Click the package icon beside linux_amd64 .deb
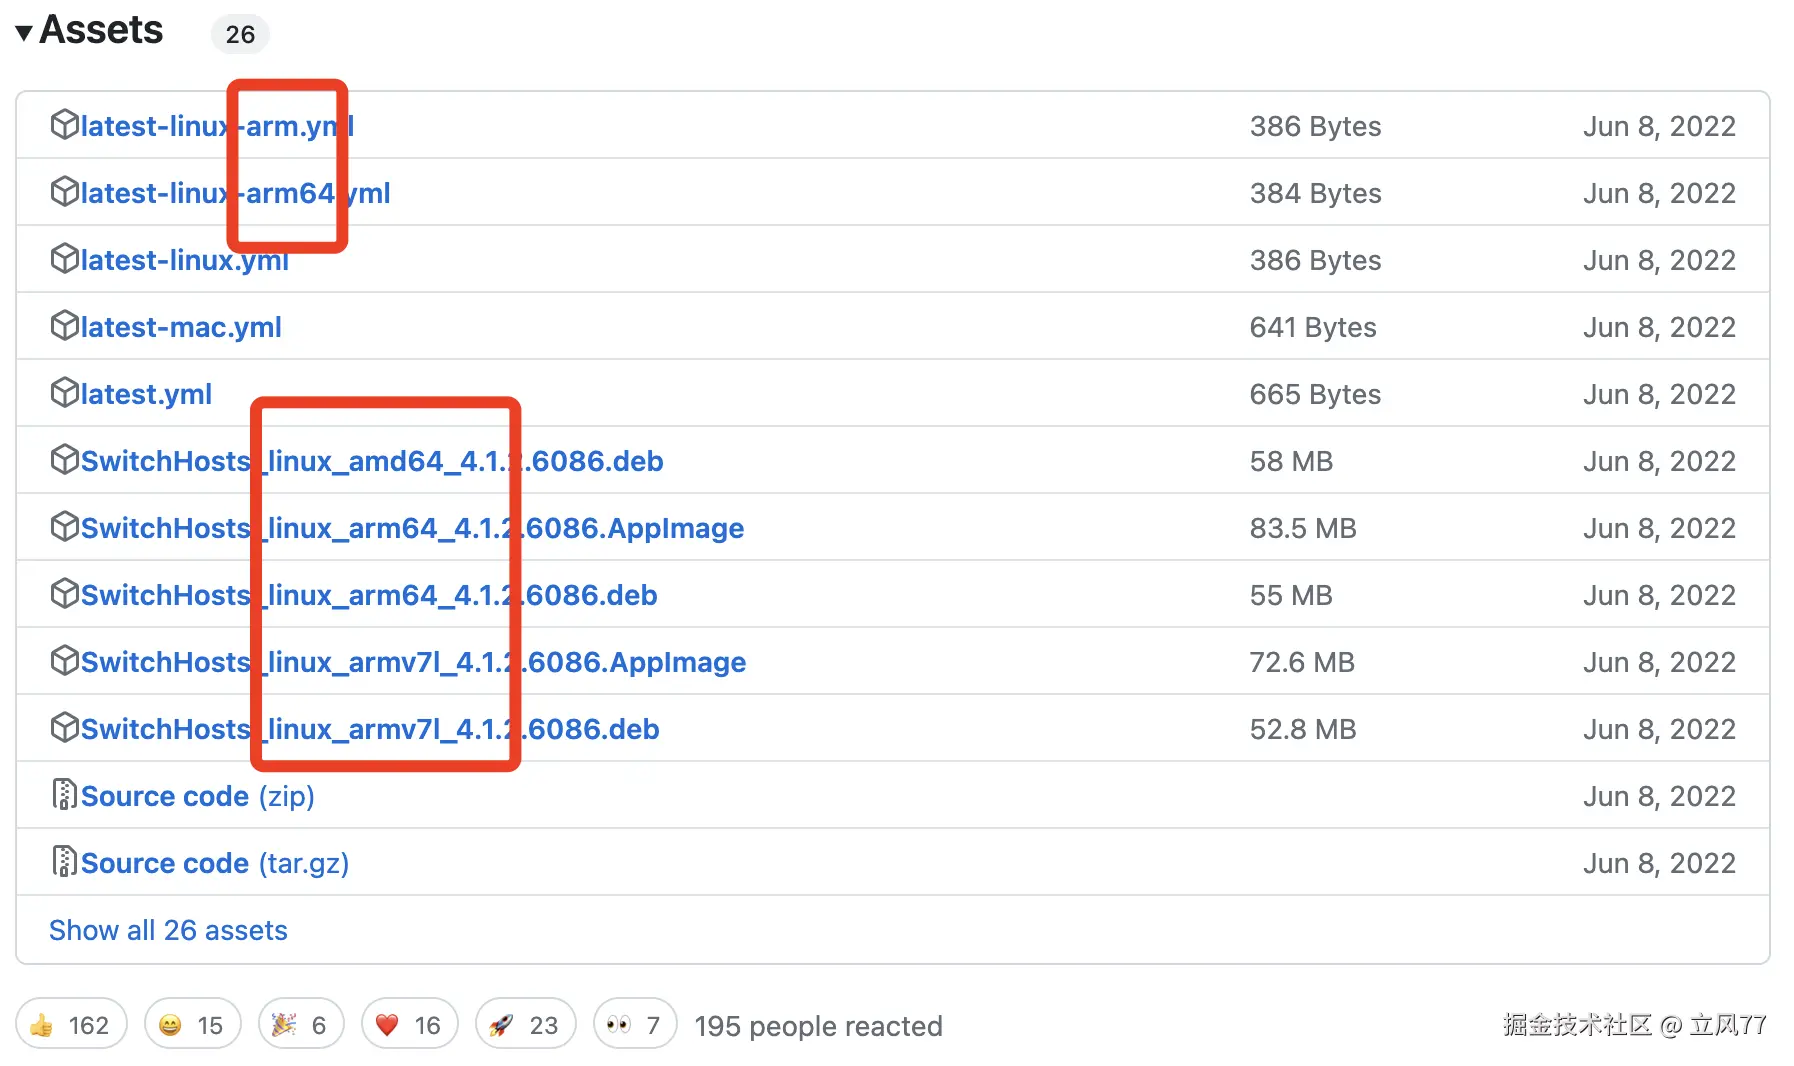The width and height of the screenshot is (1794, 1066). [64, 460]
